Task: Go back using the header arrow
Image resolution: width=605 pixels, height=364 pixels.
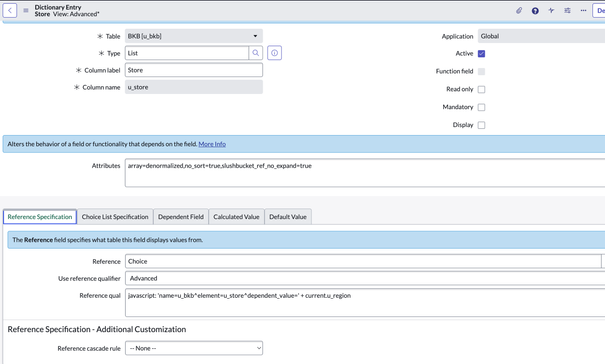Action: (10, 10)
